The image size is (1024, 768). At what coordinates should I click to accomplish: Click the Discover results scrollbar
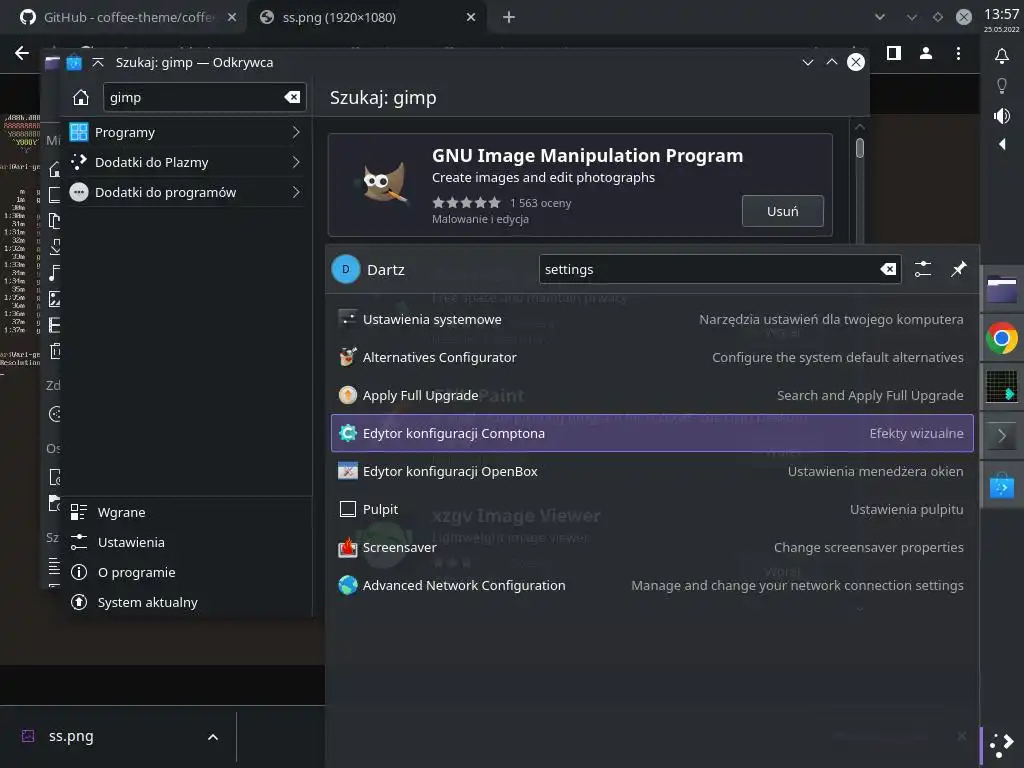pyautogui.click(x=859, y=148)
